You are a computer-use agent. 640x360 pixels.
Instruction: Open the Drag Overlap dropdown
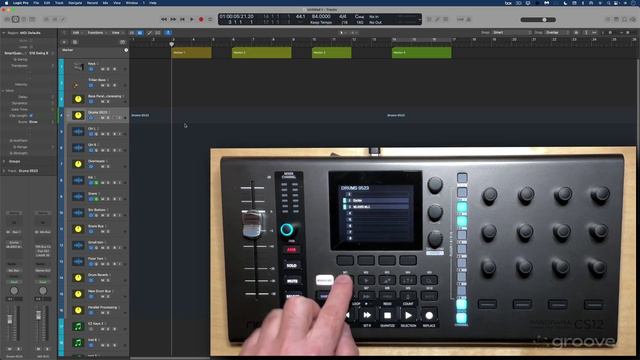[556, 32]
